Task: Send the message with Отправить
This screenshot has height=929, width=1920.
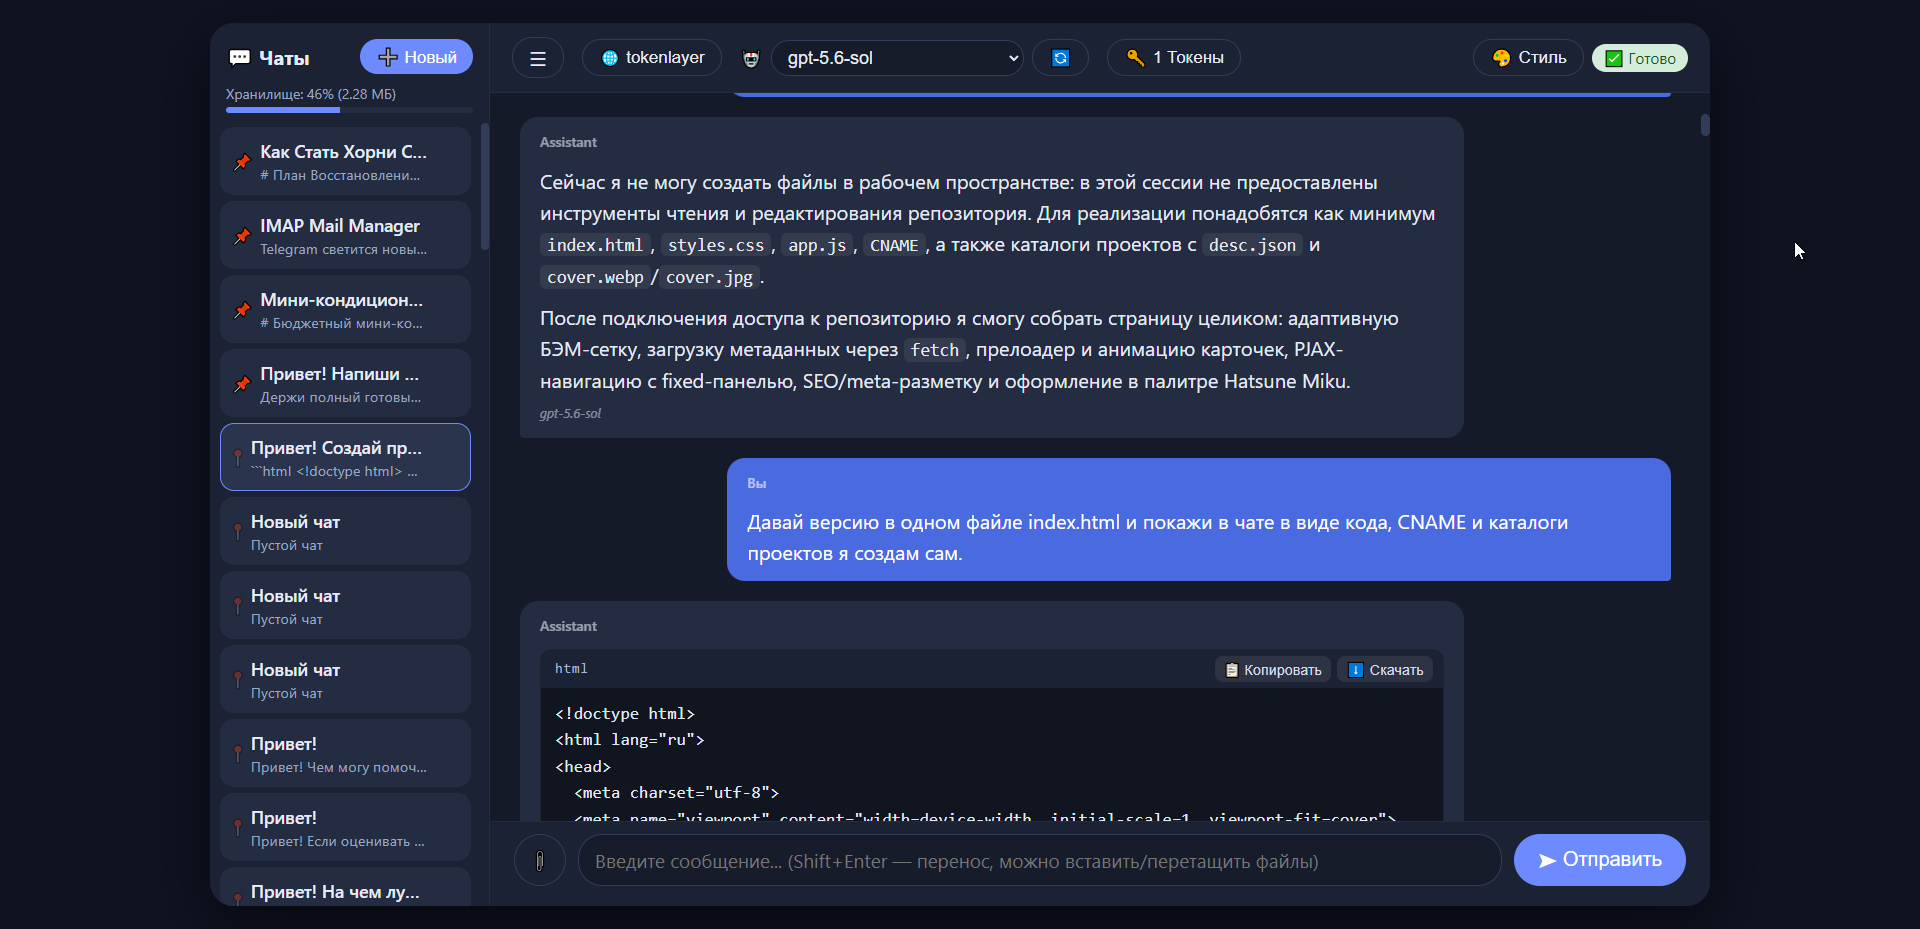Action: (1600, 860)
